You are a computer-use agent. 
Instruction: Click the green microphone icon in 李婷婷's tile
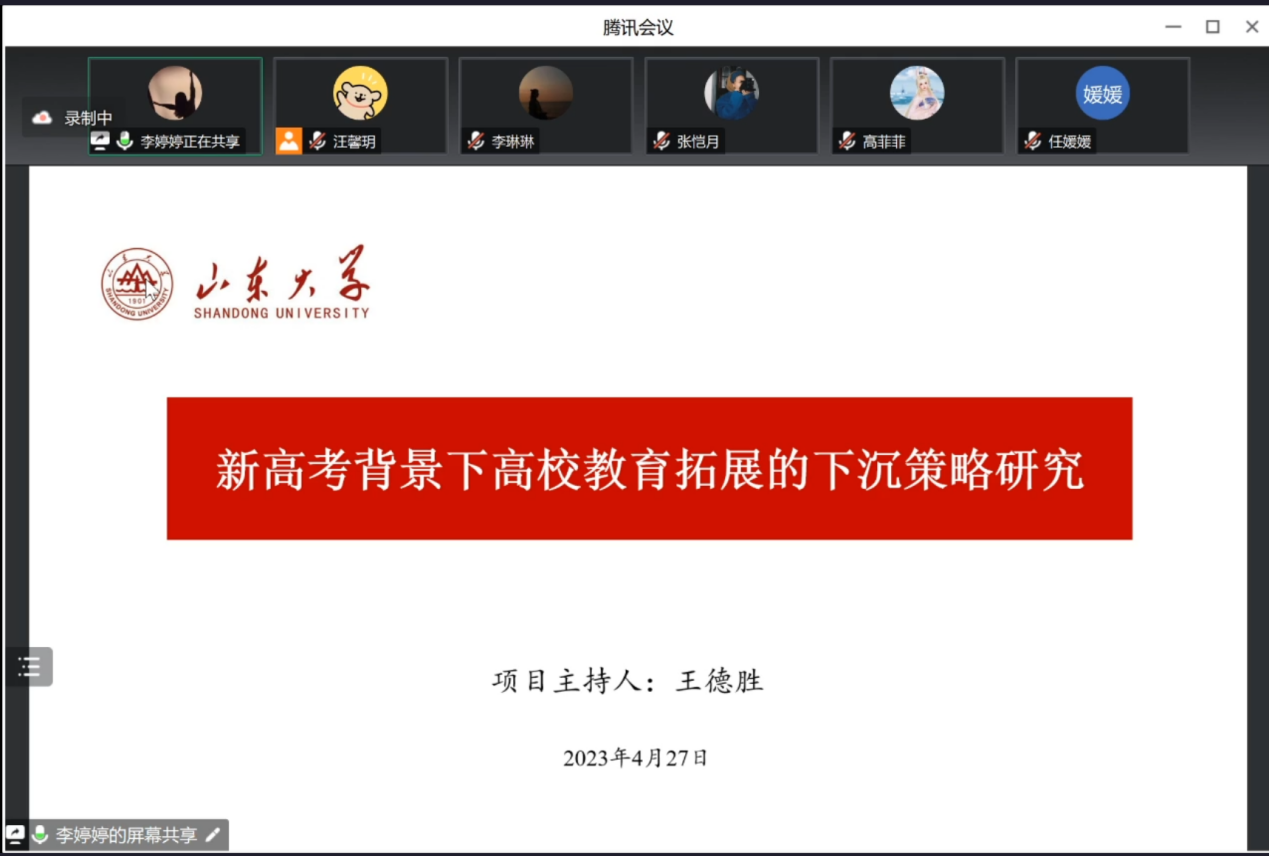click(x=125, y=141)
